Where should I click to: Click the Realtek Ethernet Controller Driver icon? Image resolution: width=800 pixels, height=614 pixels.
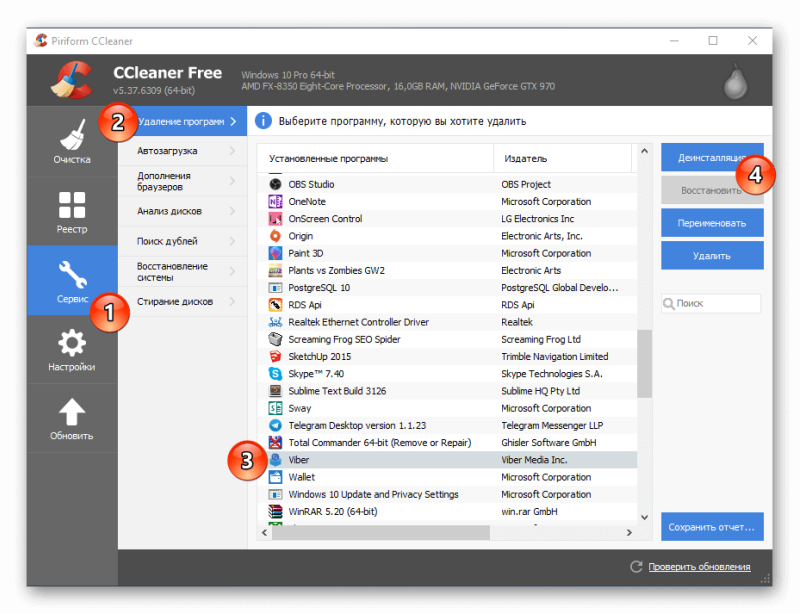[275, 322]
